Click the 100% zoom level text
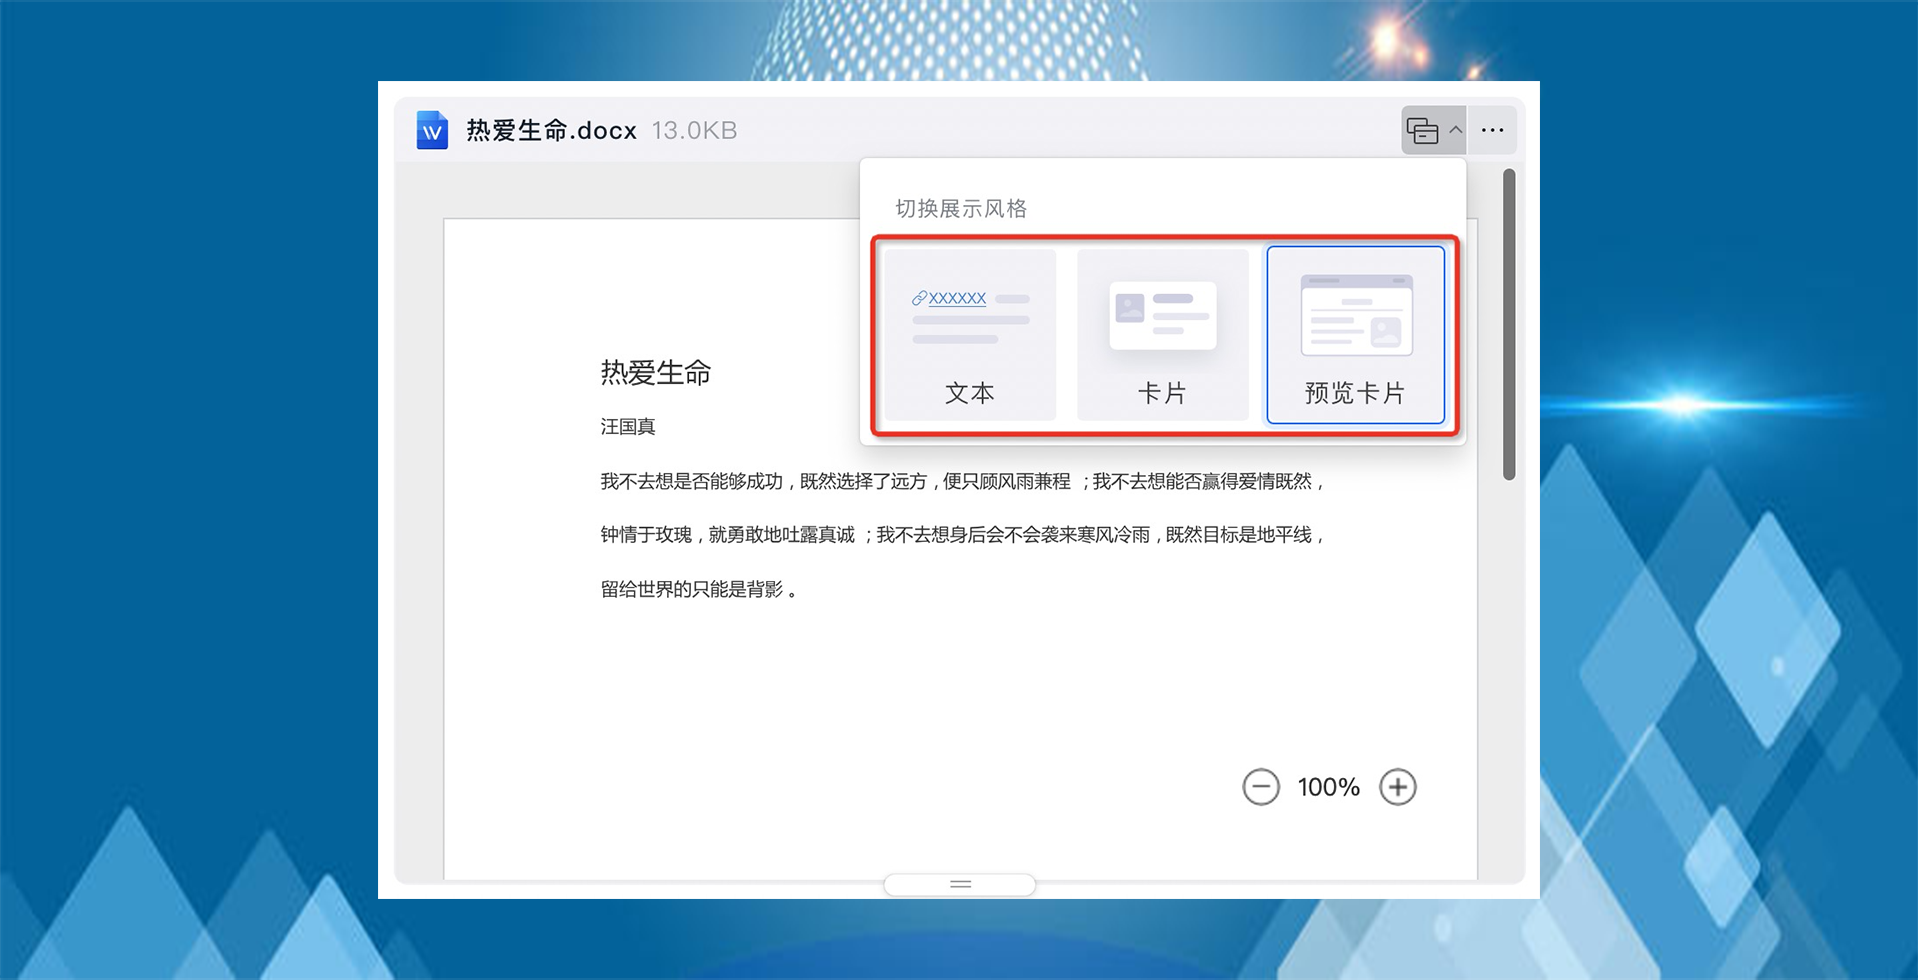This screenshot has width=1918, height=980. coord(1328,787)
